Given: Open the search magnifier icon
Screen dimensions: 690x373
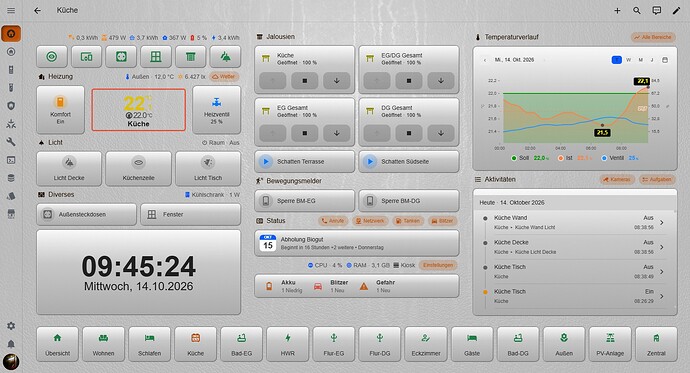Looking at the screenshot, I should [x=637, y=11].
